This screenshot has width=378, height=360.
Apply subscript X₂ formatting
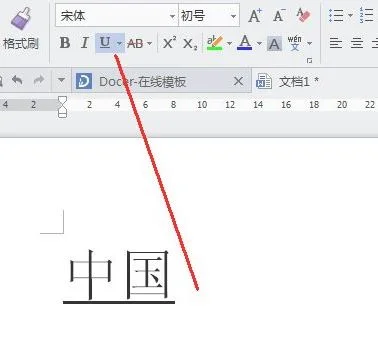[x=190, y=44]
